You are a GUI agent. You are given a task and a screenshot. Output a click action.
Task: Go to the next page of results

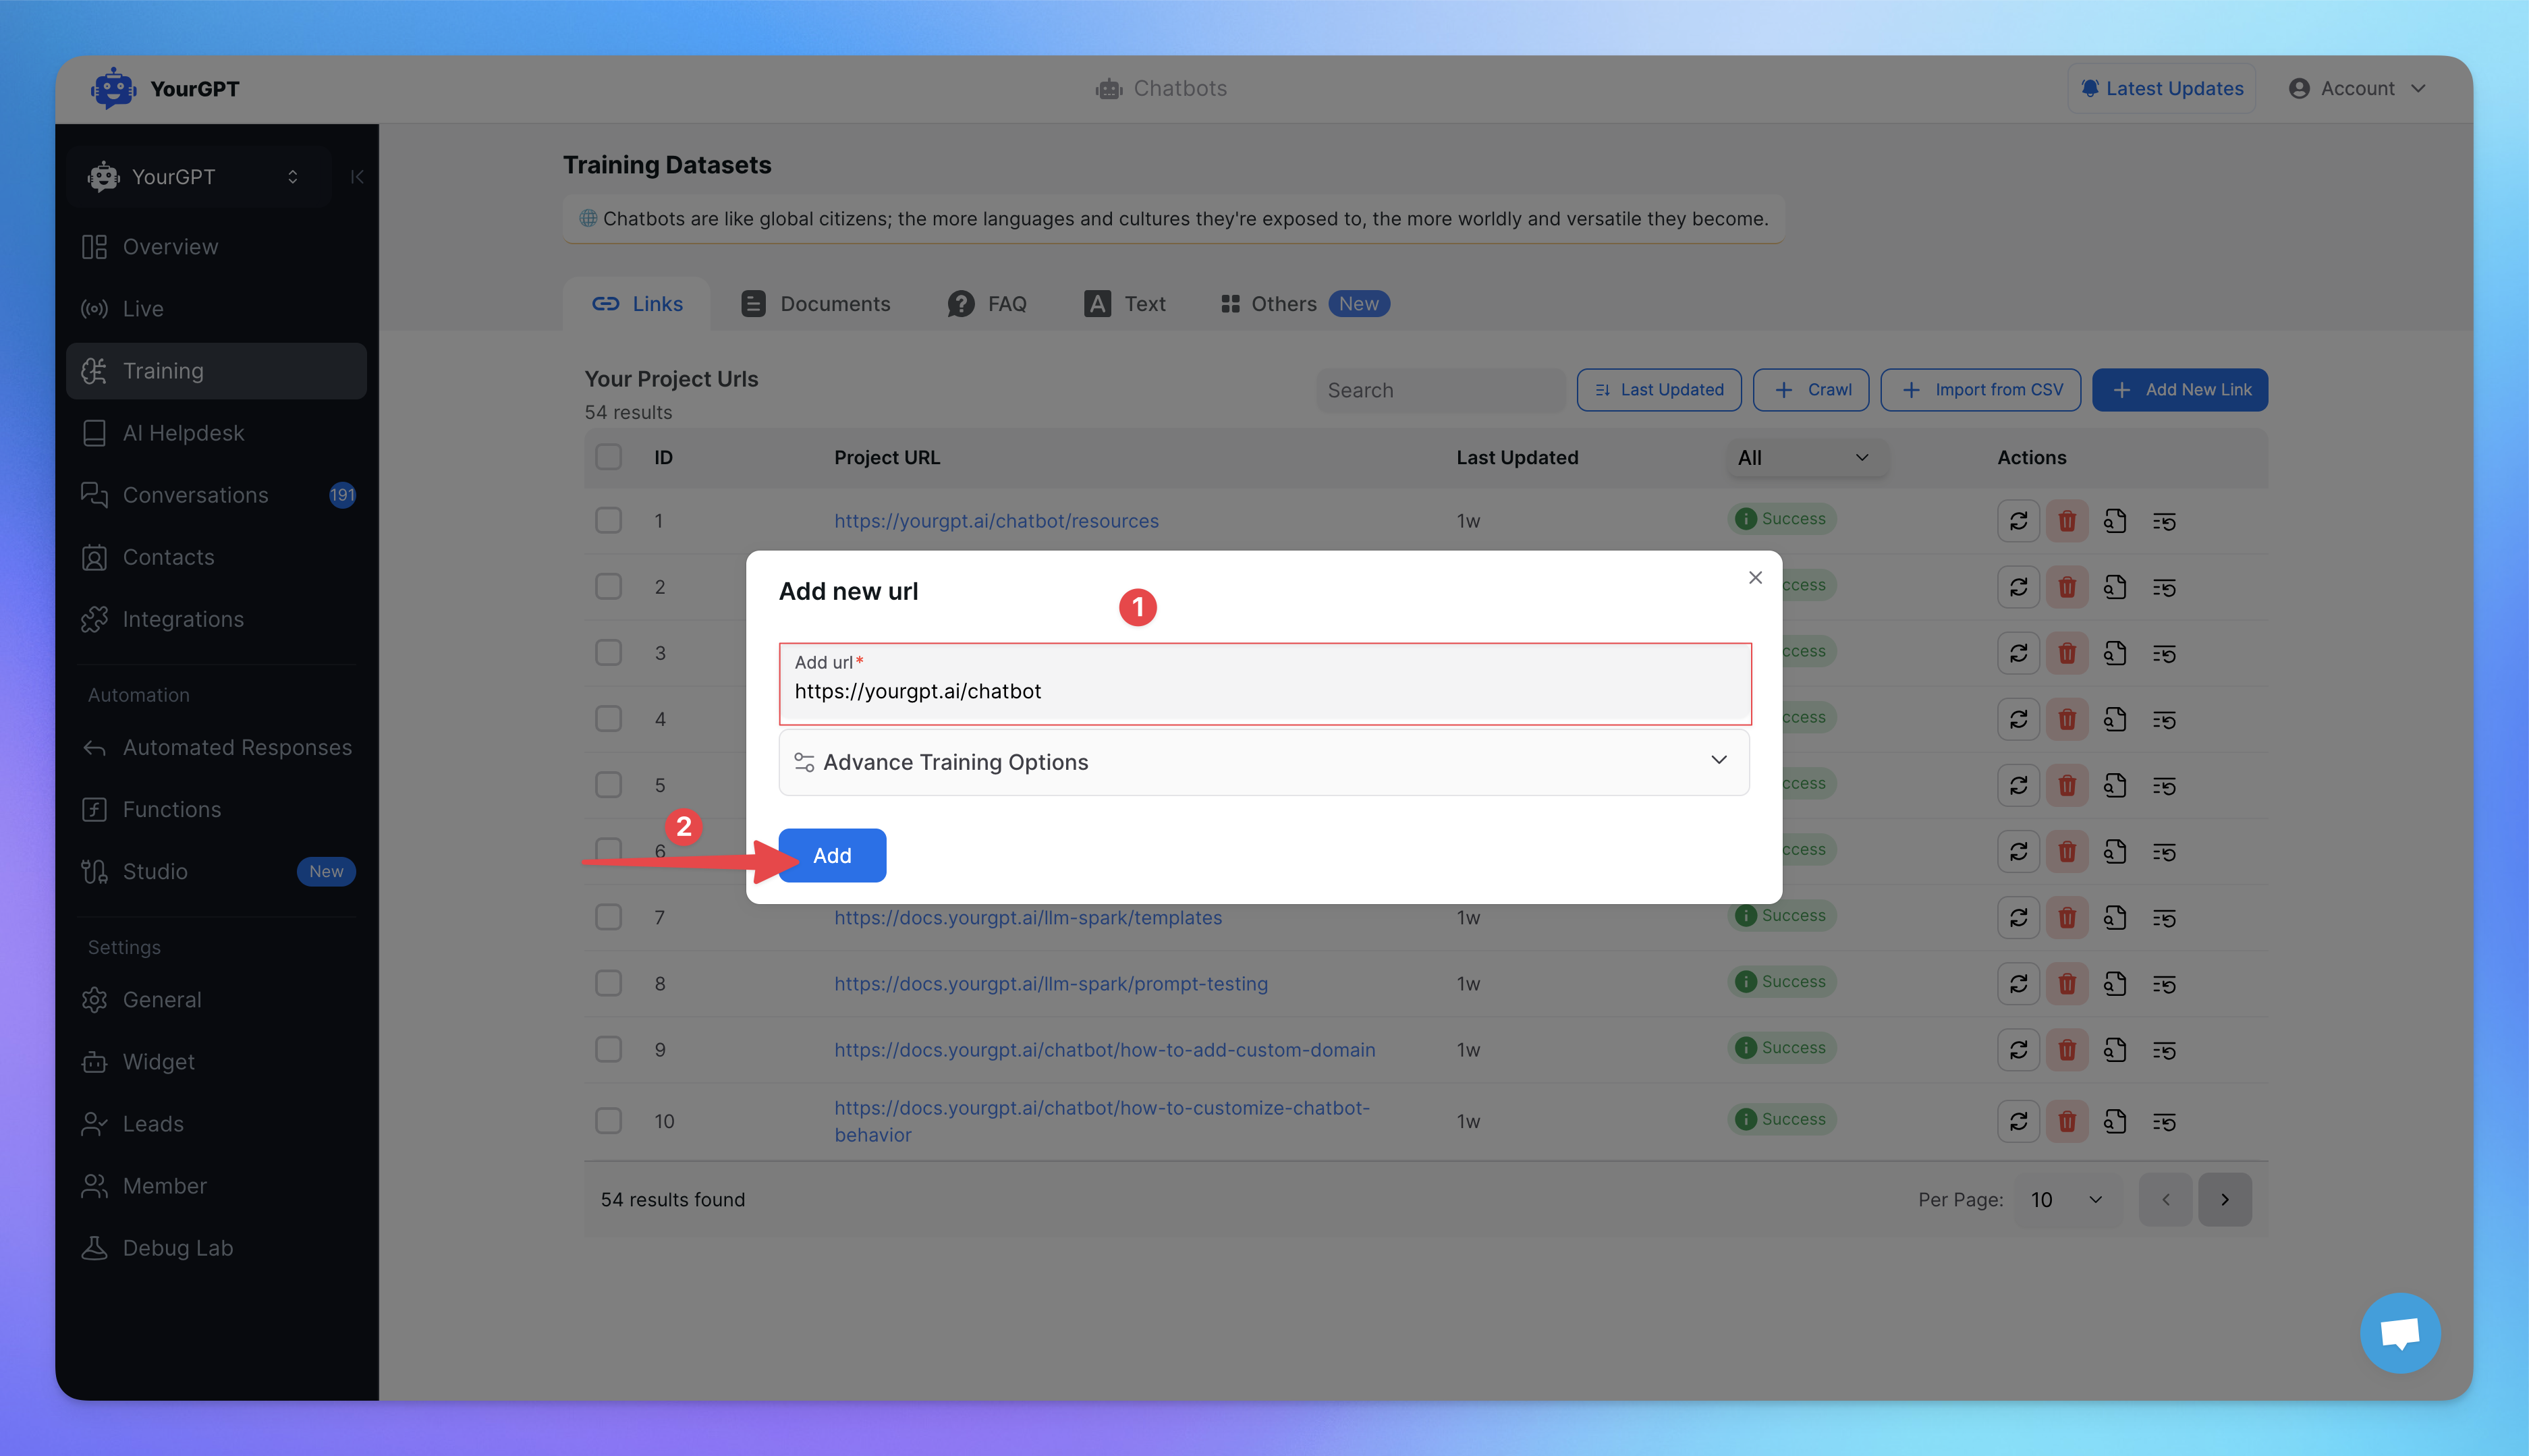(2224, 1199)
